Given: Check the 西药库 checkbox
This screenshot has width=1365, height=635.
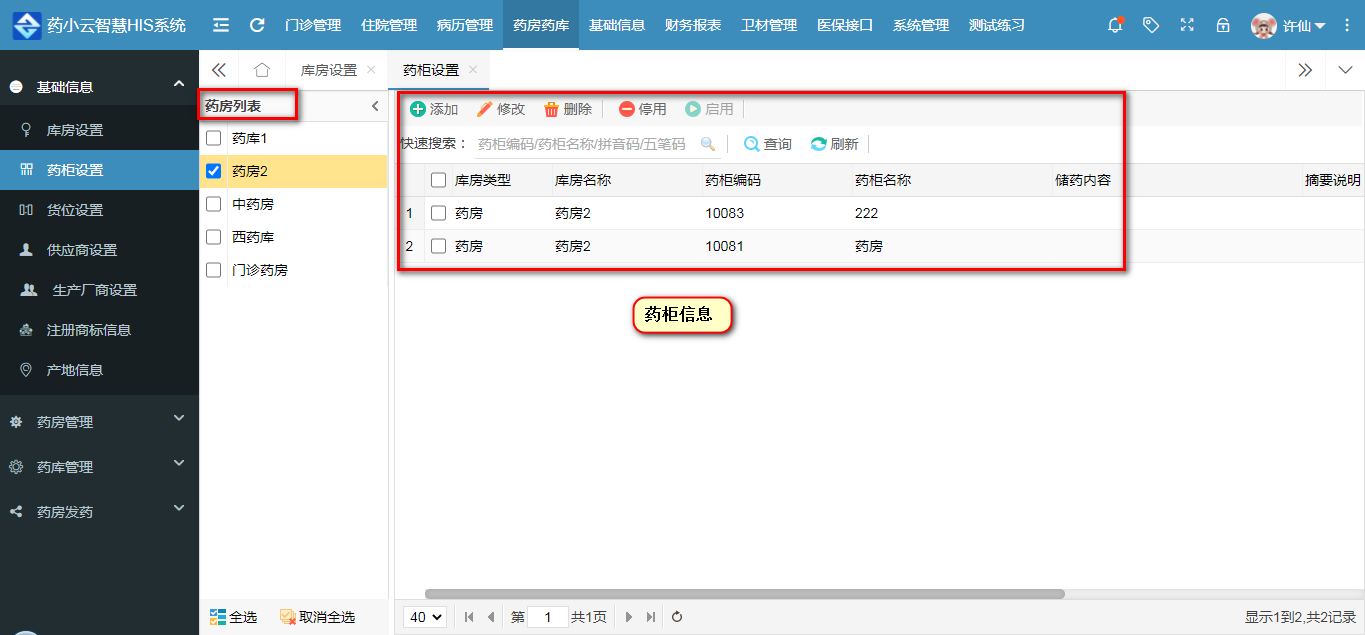Looking at the screenshot, I should click(x=214, y=237).
